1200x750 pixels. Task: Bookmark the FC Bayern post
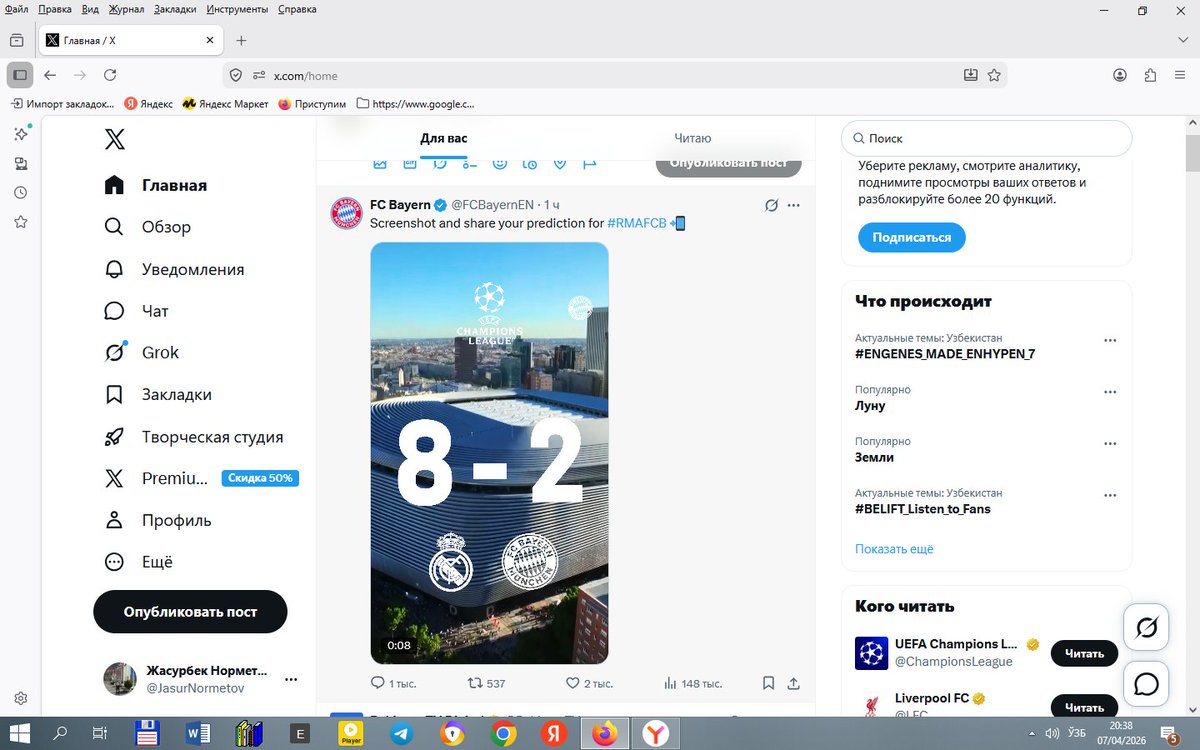click(x=768, y=683)
